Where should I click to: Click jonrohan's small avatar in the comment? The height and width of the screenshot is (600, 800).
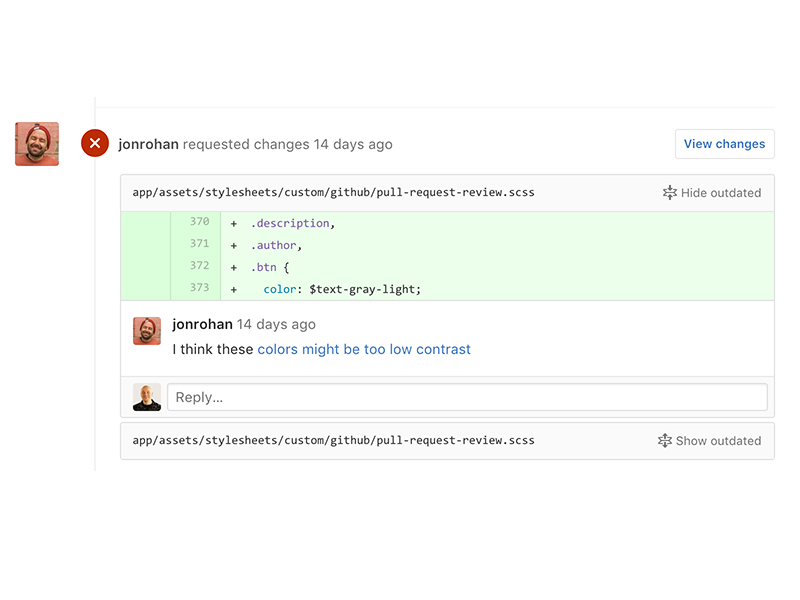pyautogui.click(x=147, y=331)
